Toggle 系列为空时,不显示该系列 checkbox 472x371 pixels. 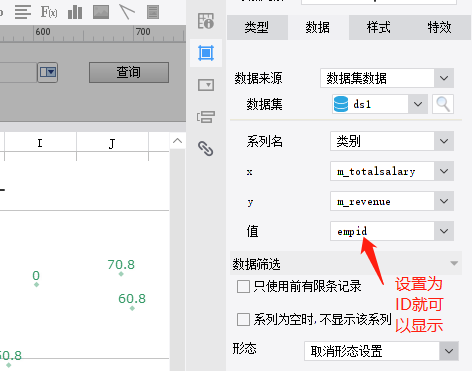[243, 319]
